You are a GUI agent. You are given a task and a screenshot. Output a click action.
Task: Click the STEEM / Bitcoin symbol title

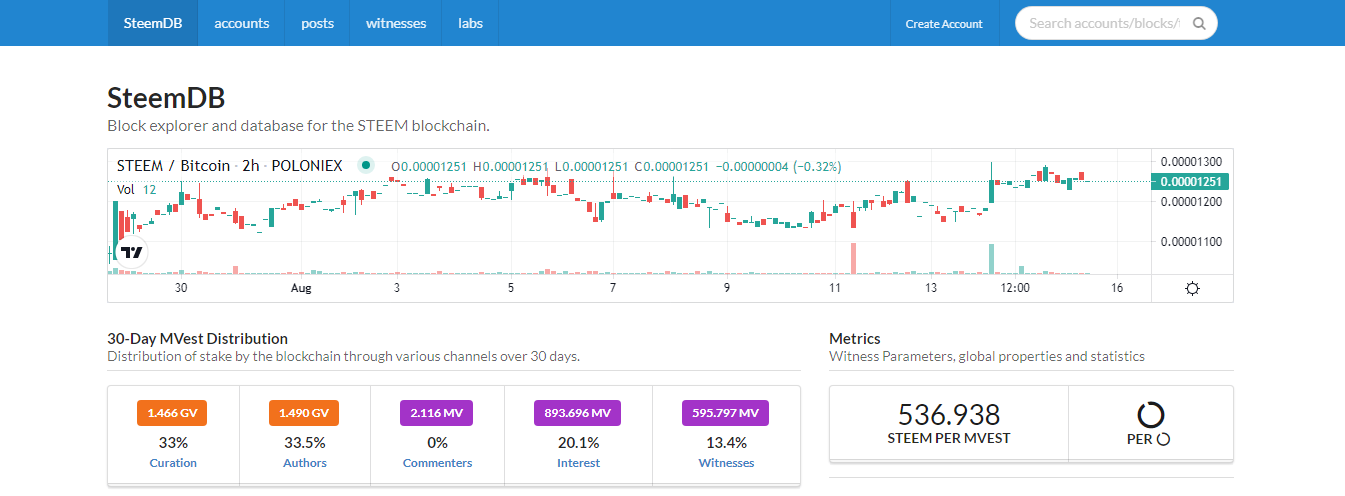coord(173,165)
